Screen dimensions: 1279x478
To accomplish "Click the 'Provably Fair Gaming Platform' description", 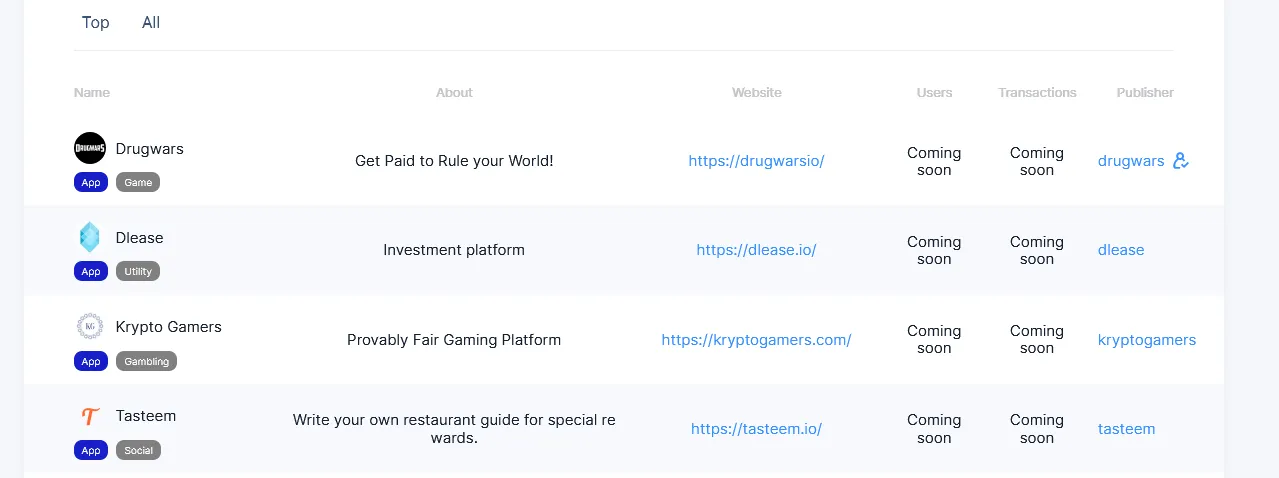I will coord(454,339).
